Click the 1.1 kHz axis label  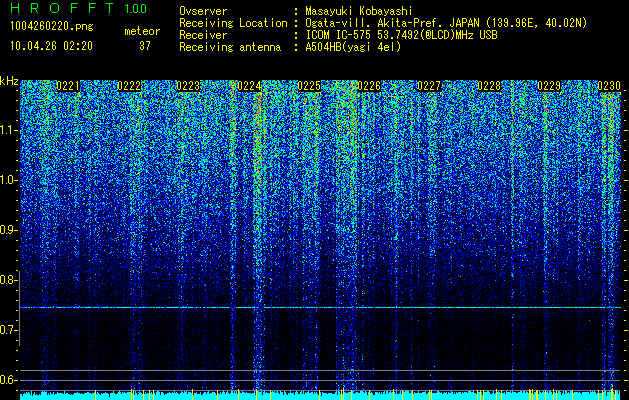[9, 130]
